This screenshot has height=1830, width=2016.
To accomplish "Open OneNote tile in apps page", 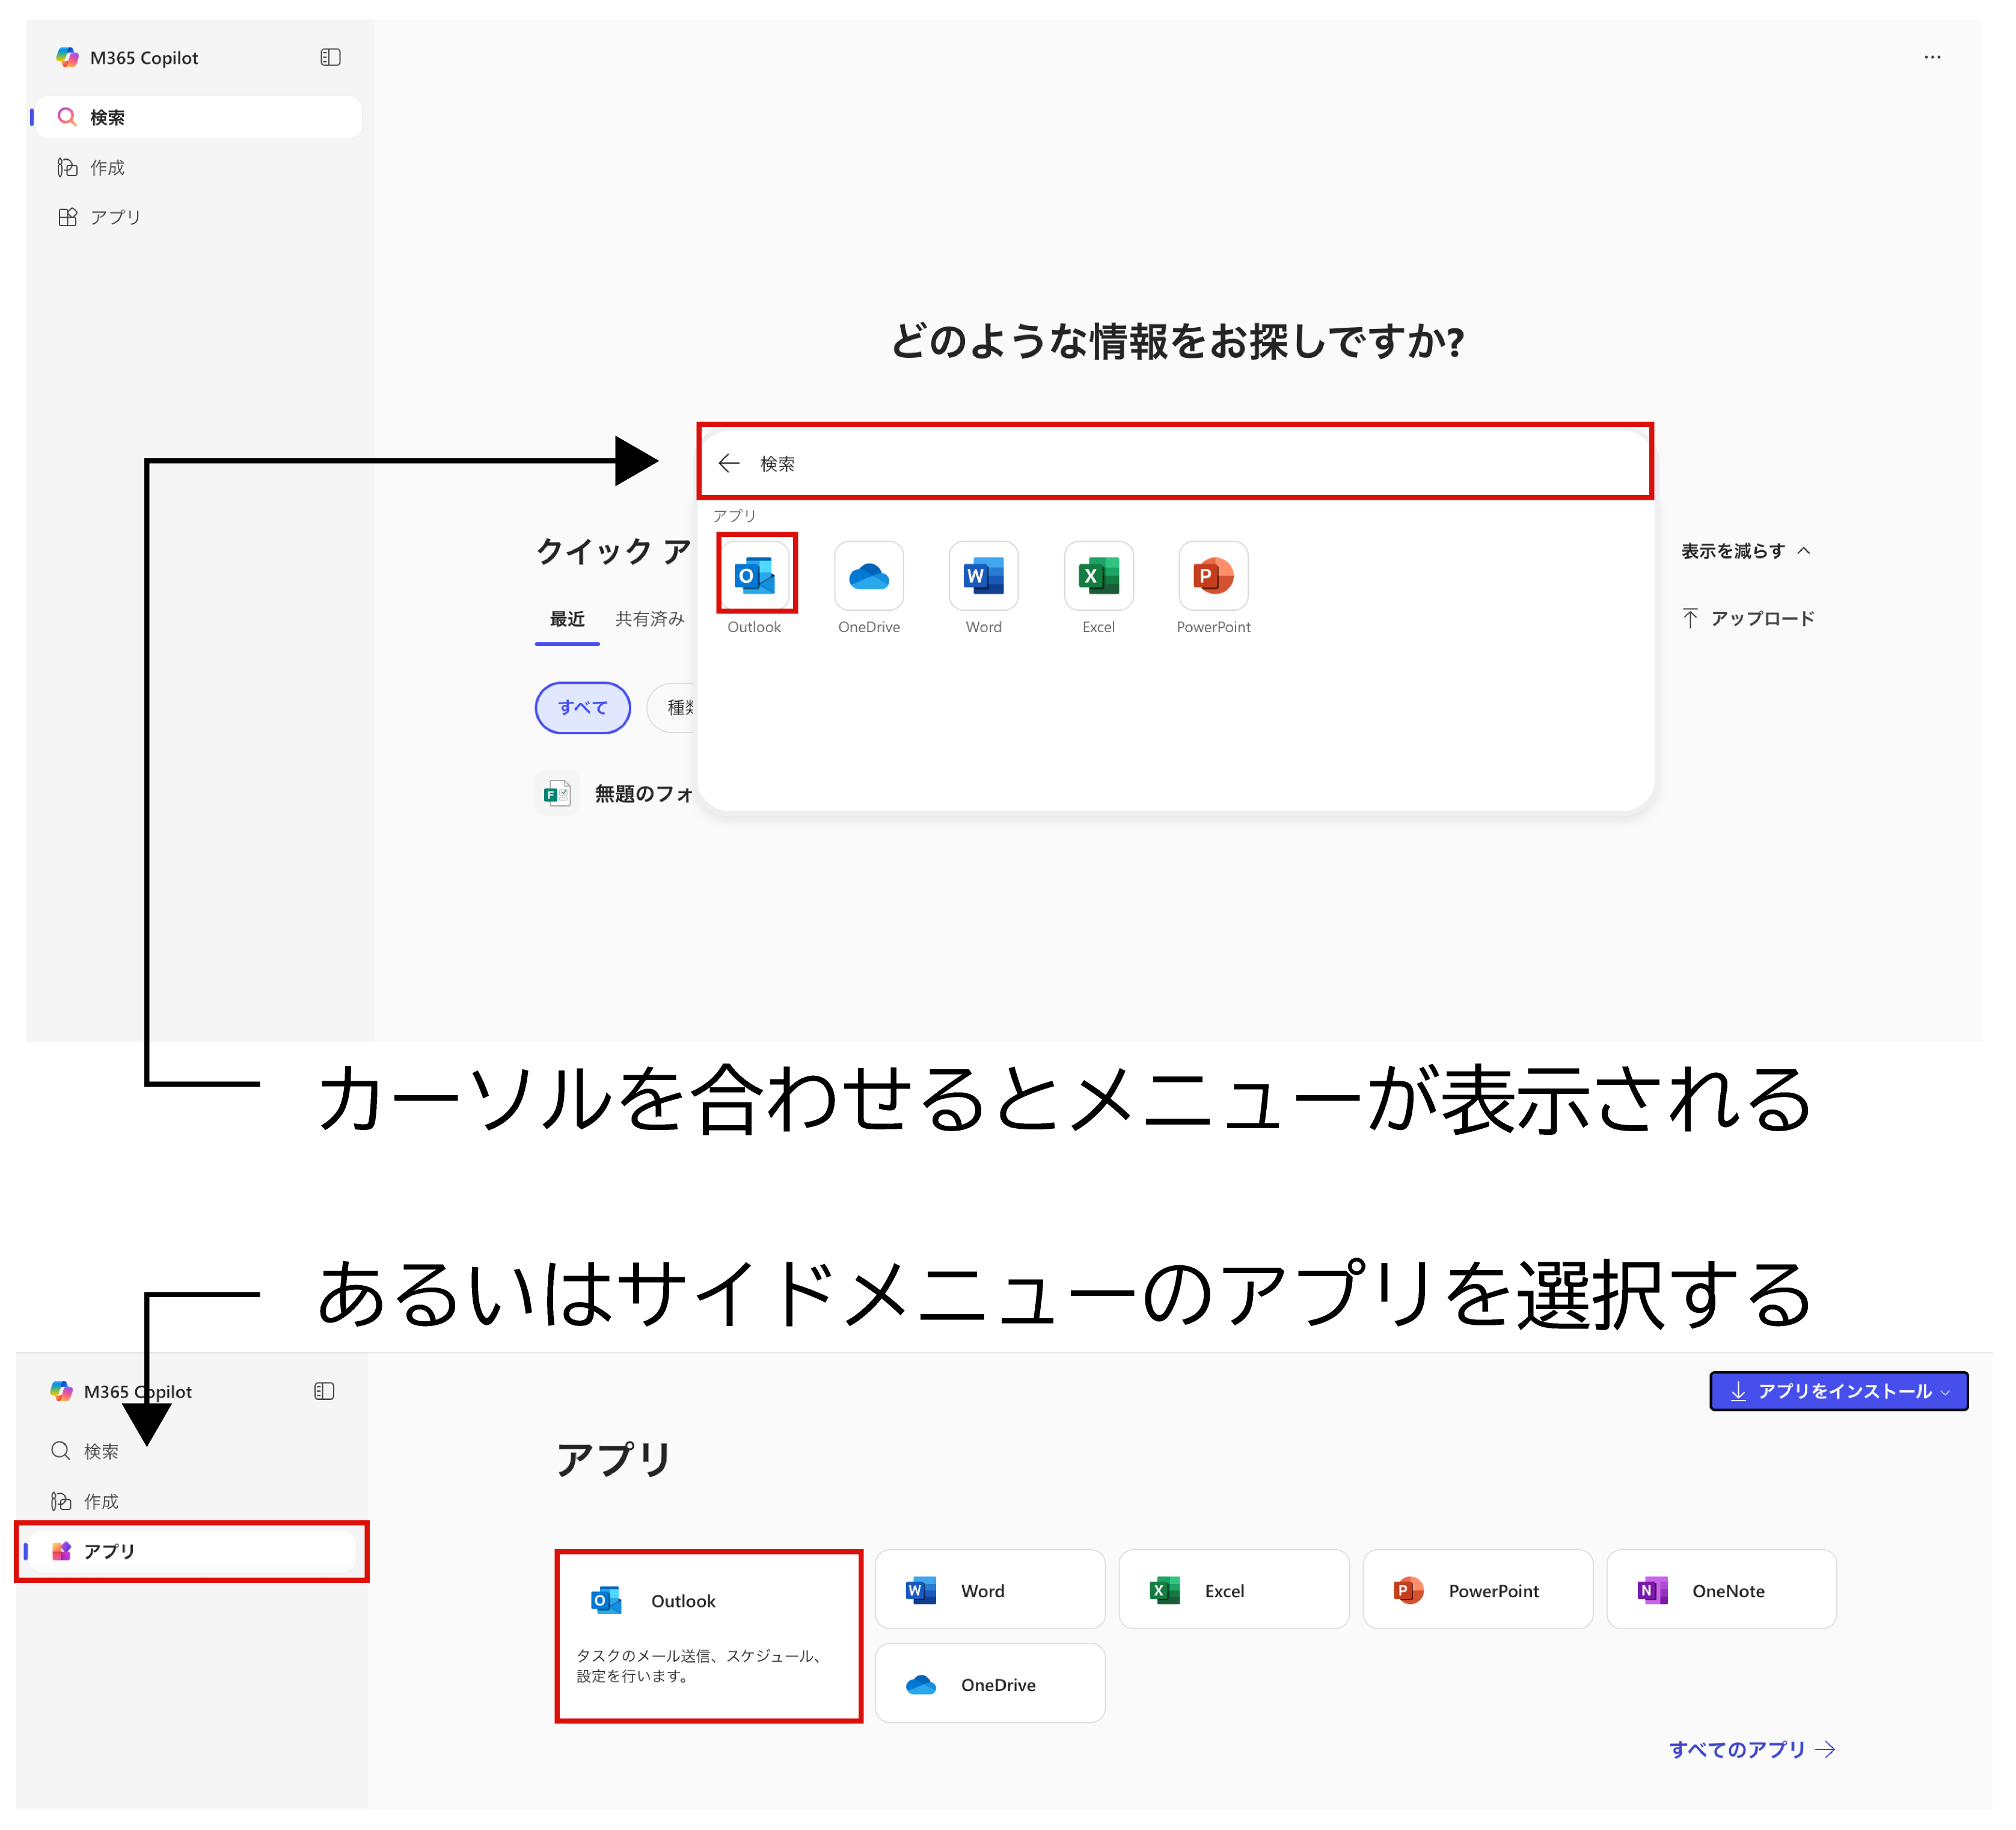I will point(1721,1590).
